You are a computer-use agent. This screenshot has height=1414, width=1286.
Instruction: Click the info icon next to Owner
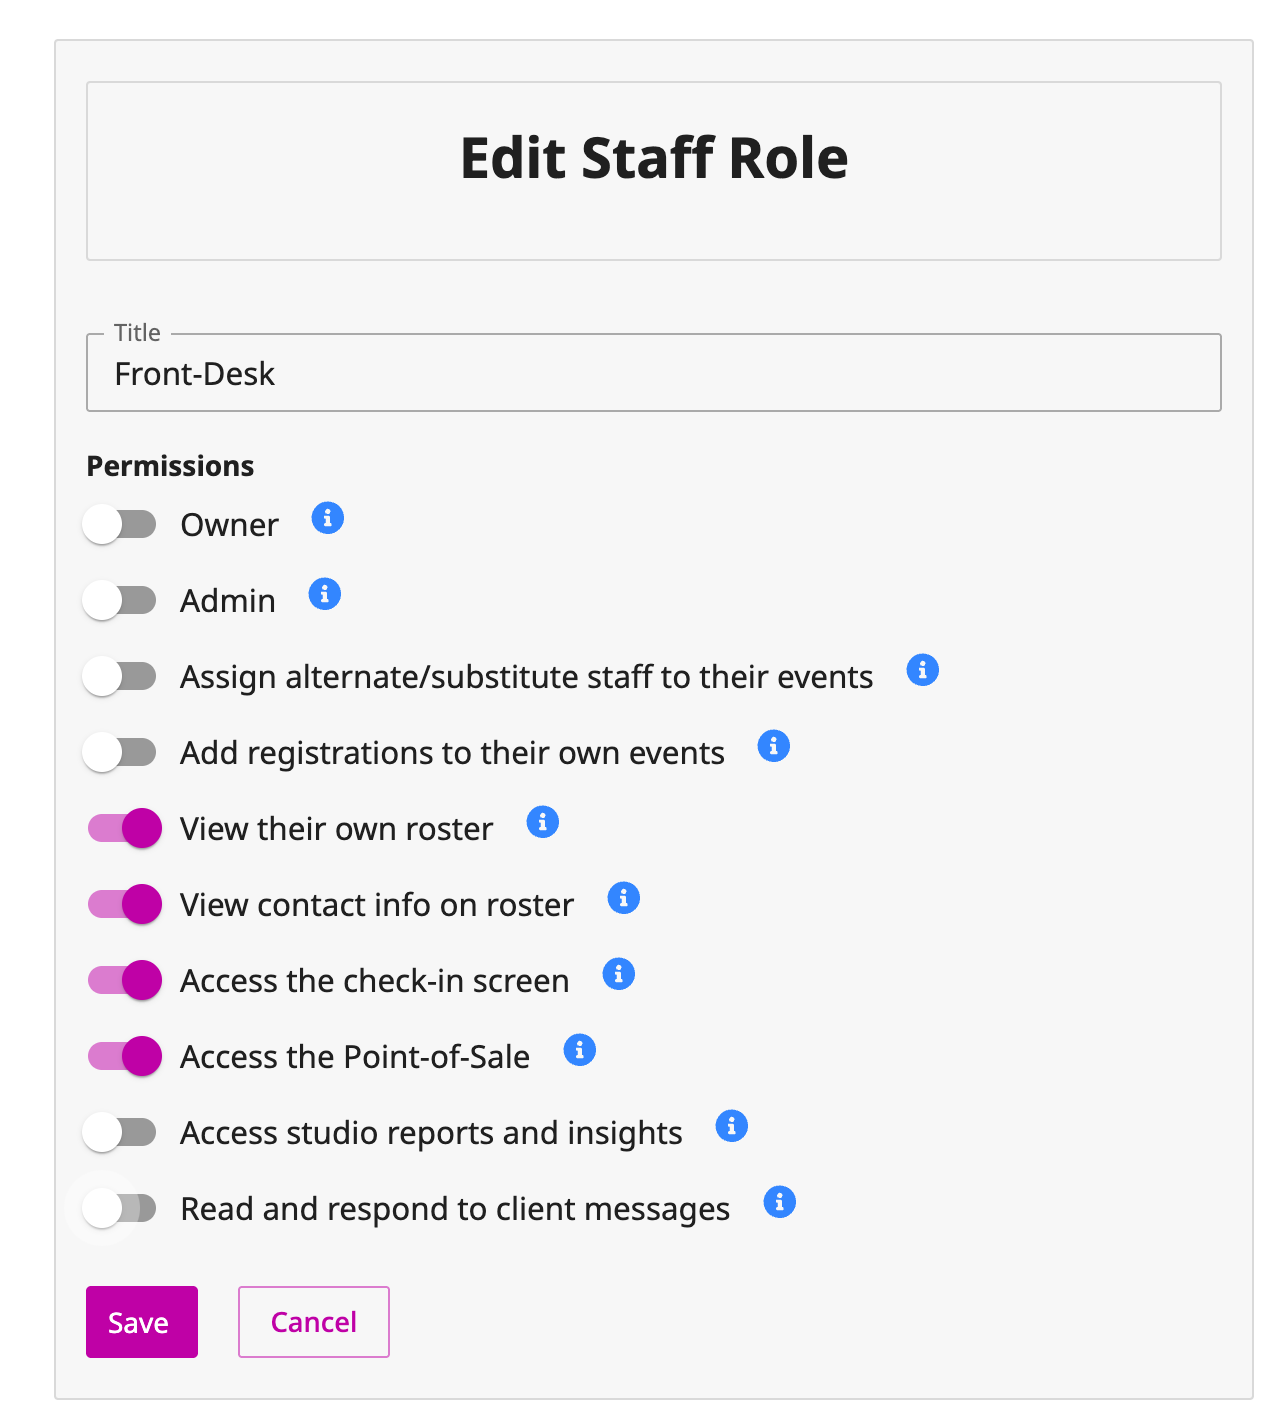pos(328,518)
